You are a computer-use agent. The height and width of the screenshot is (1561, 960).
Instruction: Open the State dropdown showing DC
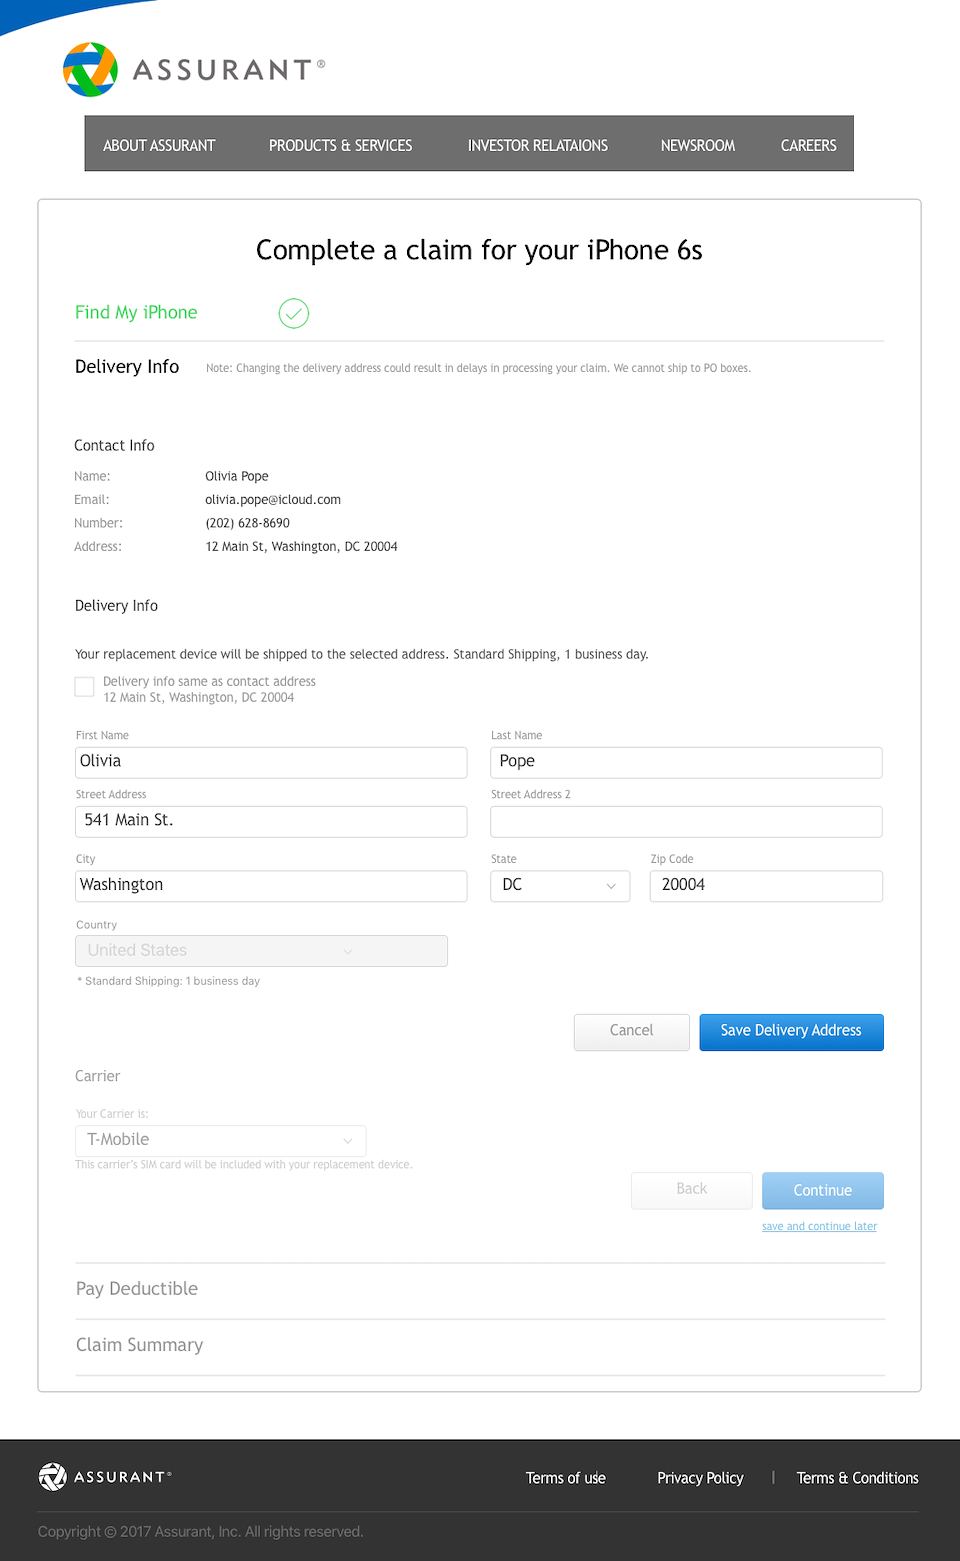560,886
